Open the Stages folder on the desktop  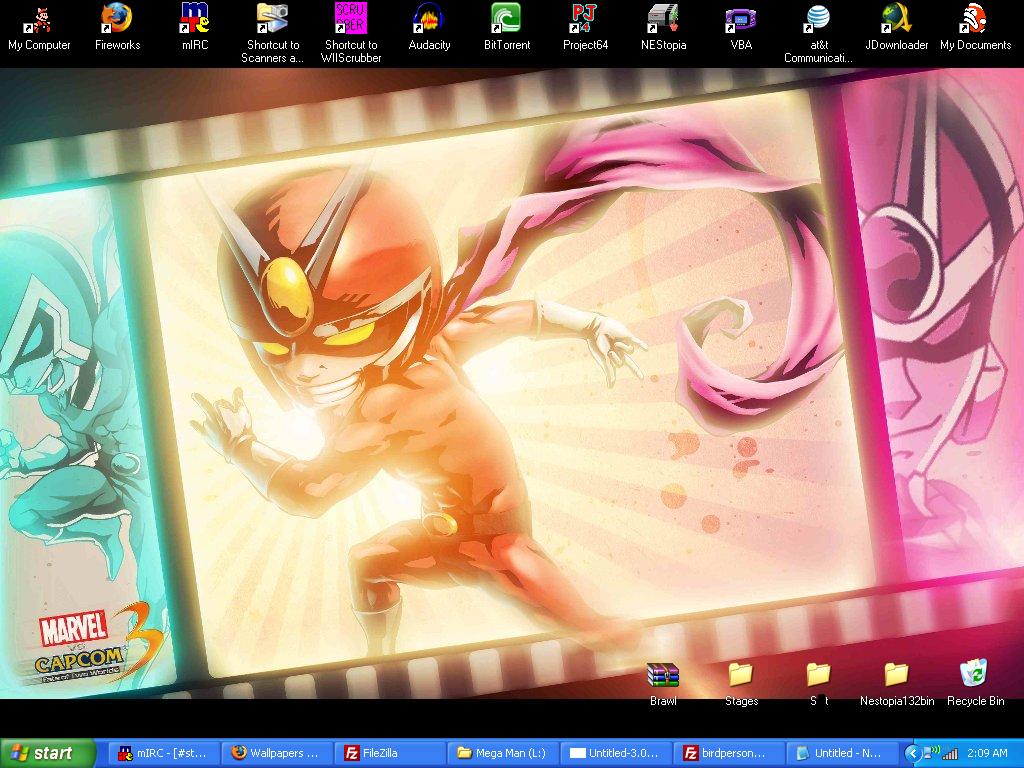click(x=741, y=676)
